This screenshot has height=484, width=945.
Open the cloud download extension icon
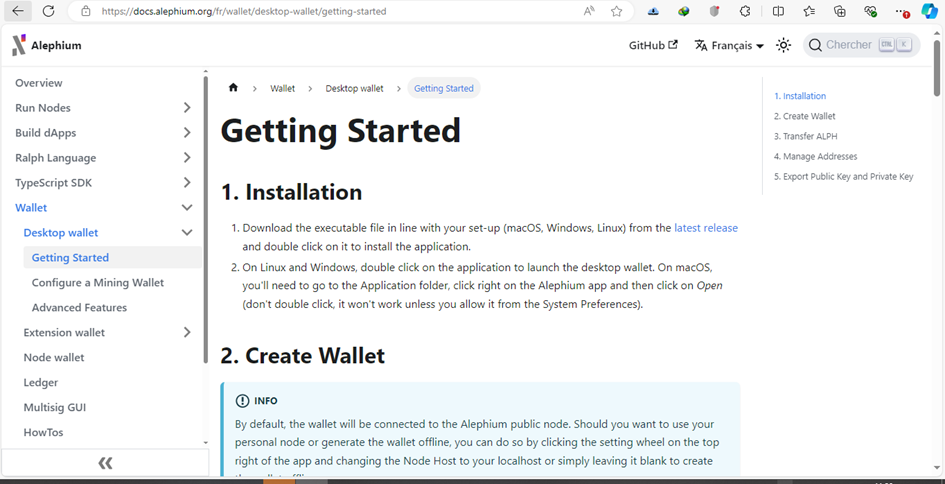(653, 11)
